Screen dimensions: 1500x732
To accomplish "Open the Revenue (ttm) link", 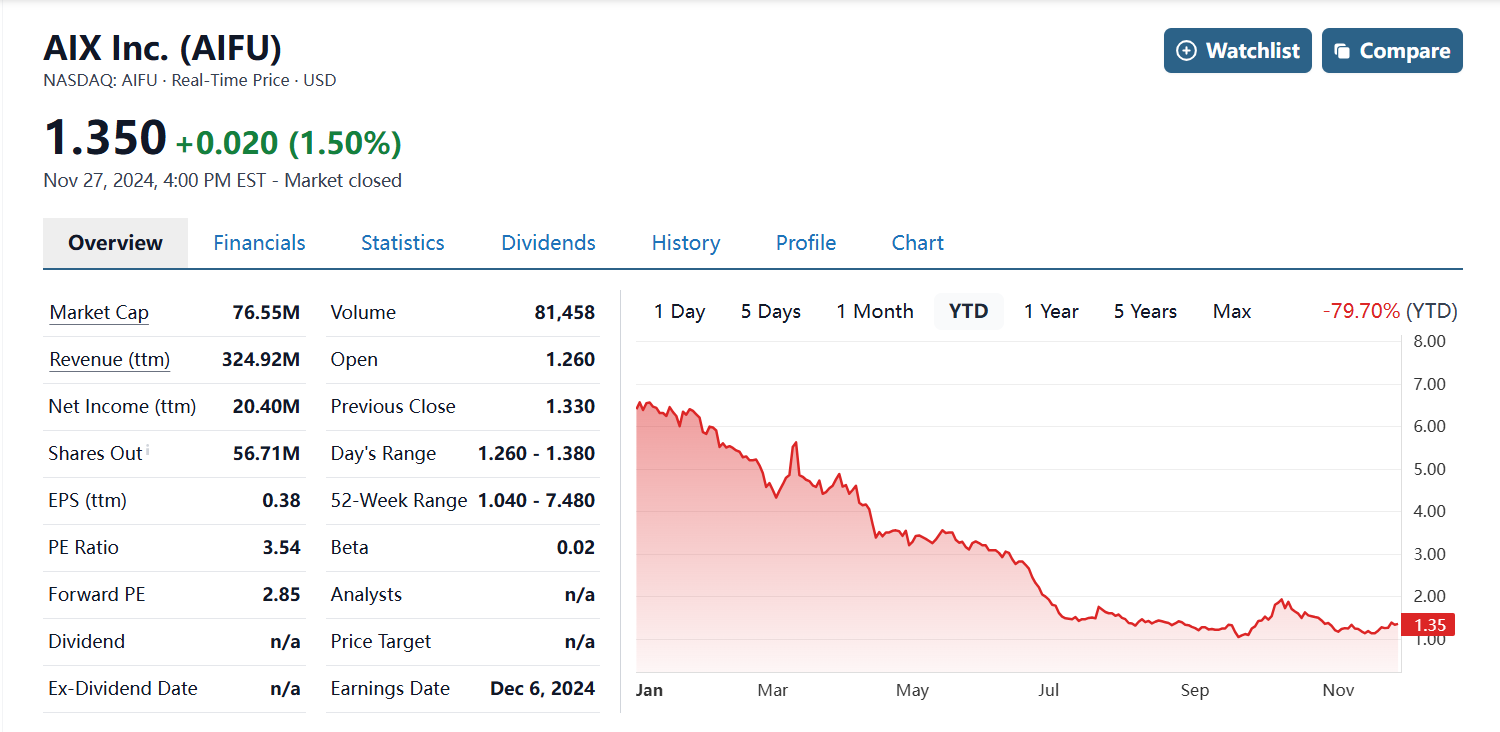I will point(109,360).
